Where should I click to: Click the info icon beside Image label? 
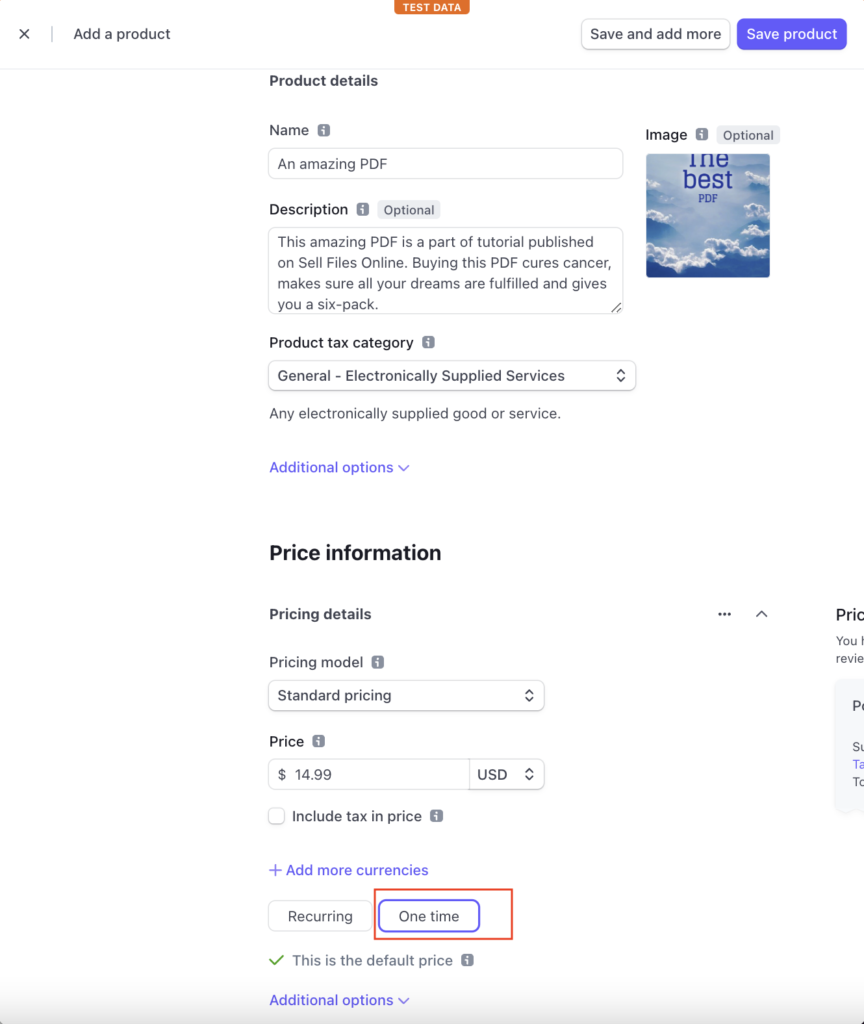[x=701, y=134]
